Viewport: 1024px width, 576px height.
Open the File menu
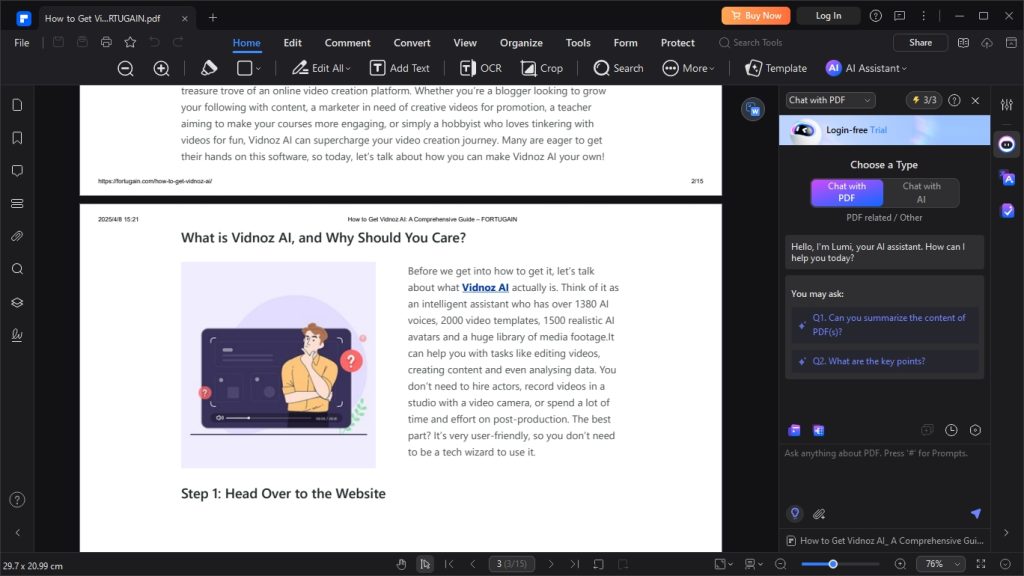[22, 42]
